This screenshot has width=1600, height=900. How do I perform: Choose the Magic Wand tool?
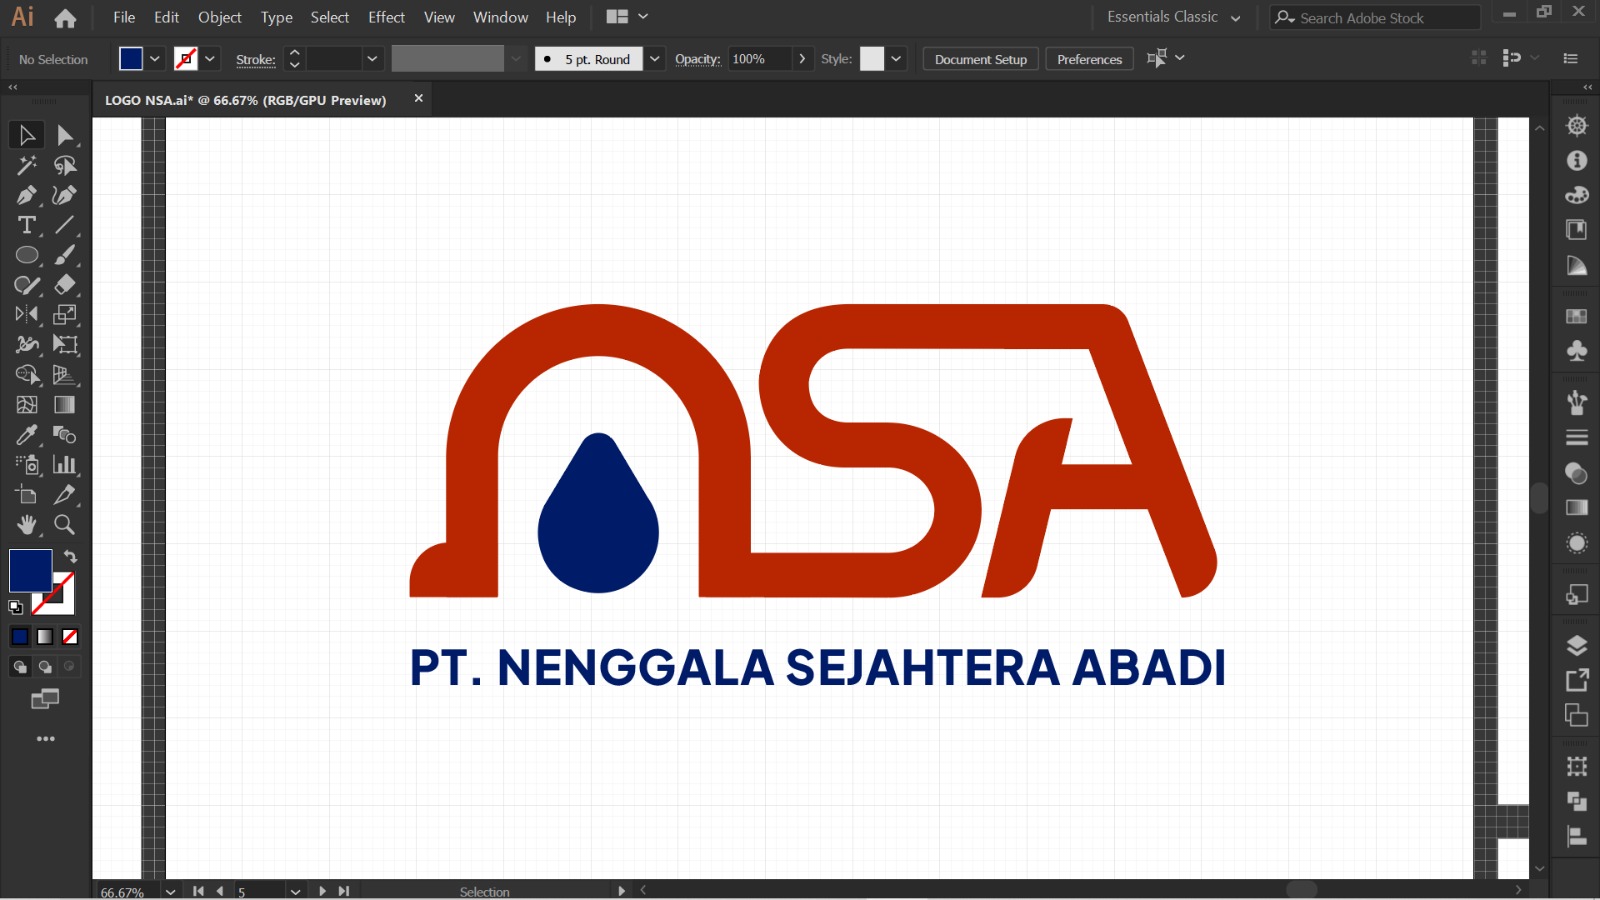tap(27, 165)
